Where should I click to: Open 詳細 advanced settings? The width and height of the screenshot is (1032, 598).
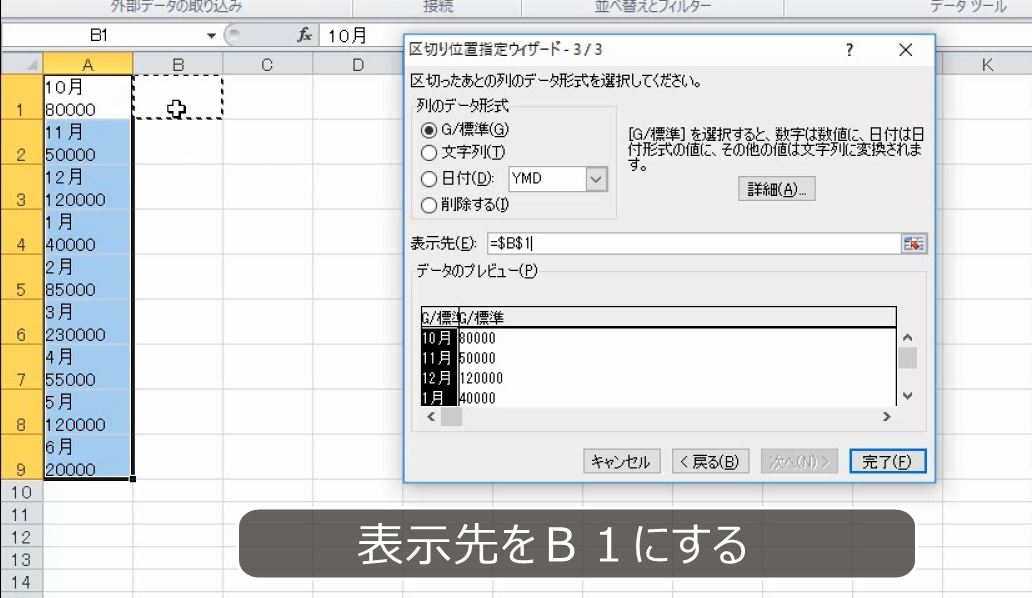pyautogui.click(x=776, y=189)
